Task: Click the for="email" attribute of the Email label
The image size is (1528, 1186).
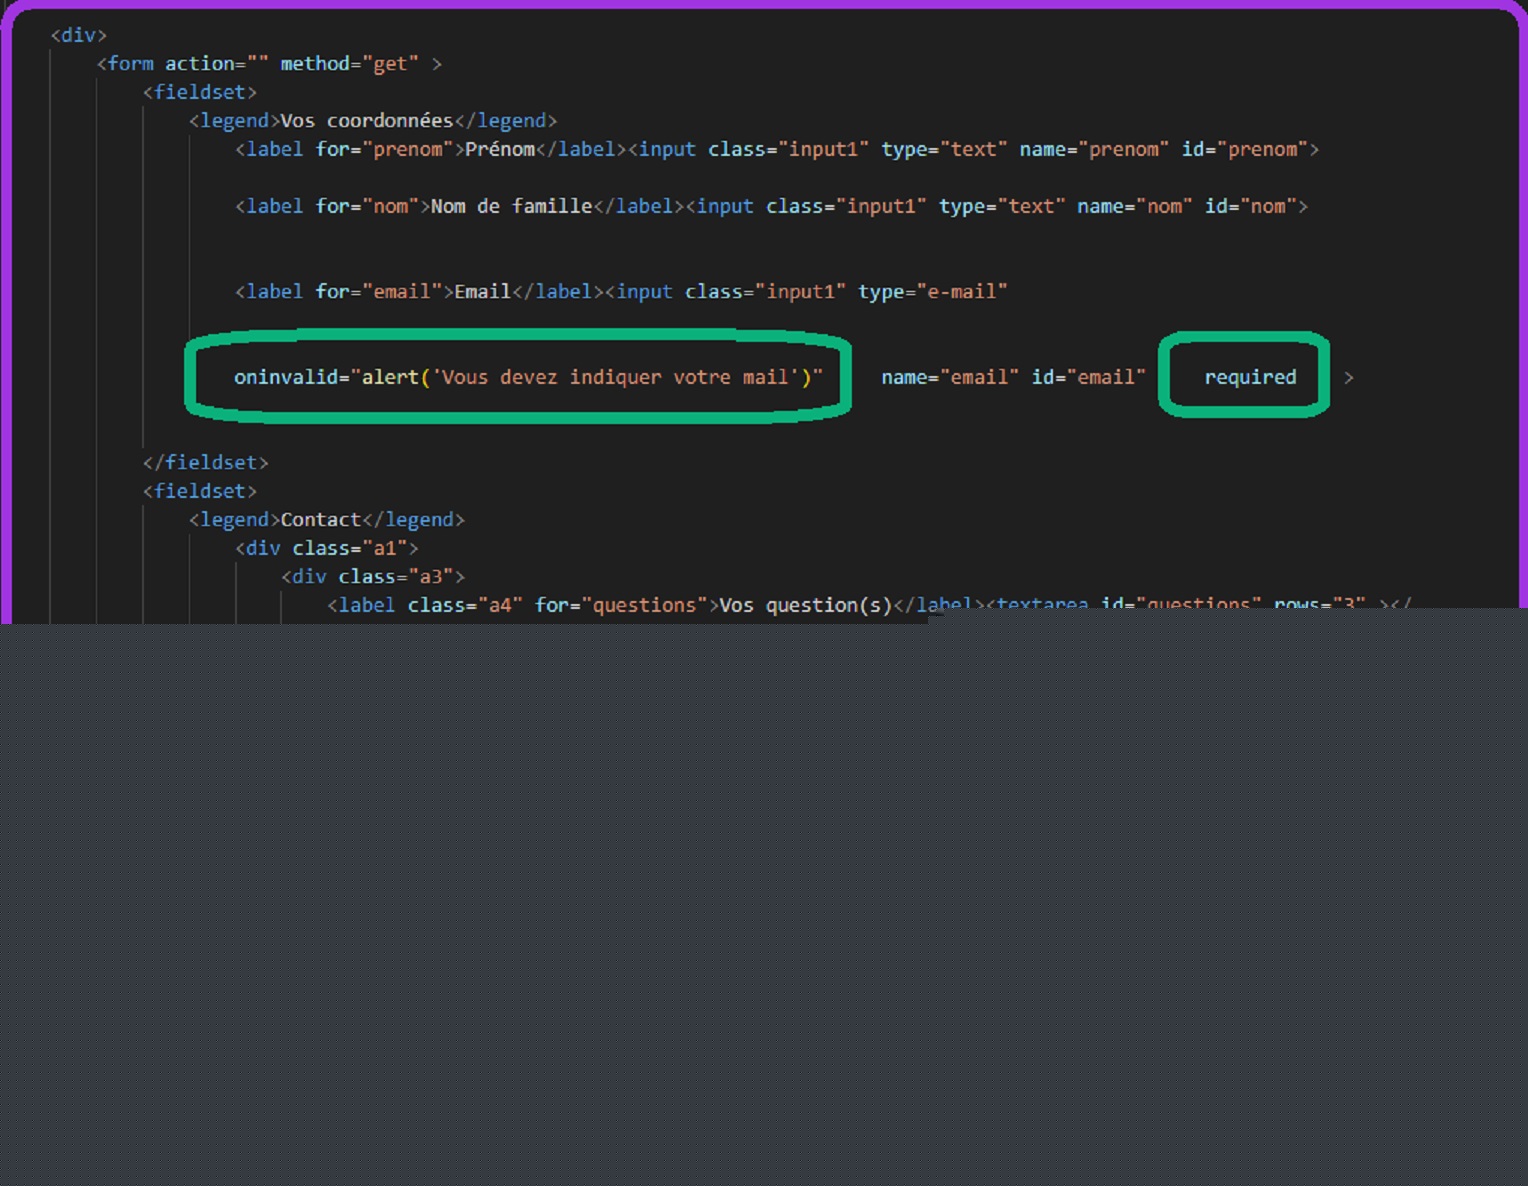Action: tap(379, 292)
